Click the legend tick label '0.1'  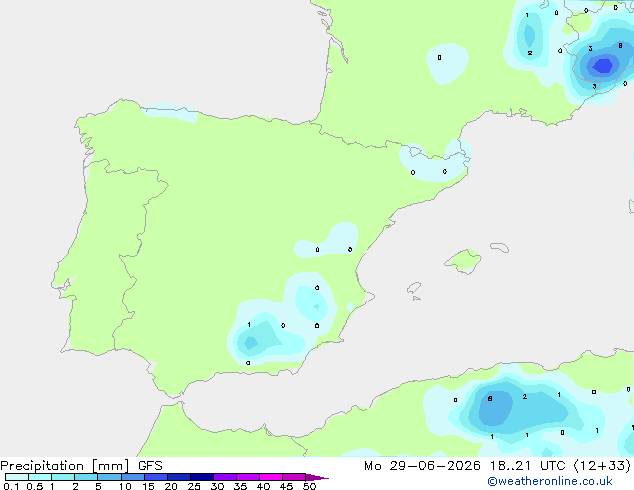pos(11,486)
